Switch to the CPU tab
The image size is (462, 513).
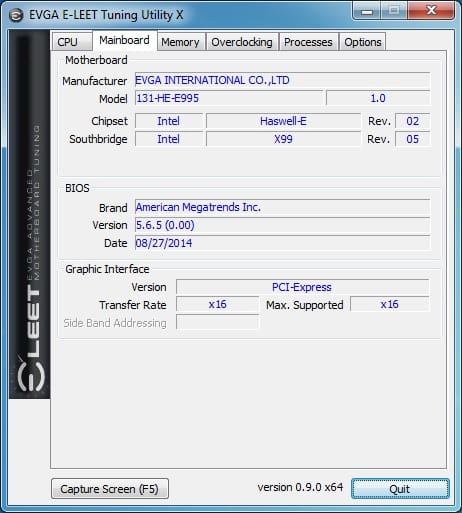tap(72, 42)
